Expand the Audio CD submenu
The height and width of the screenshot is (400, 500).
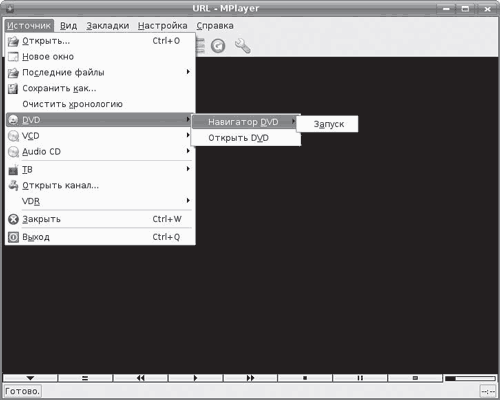tap(100, 152)
